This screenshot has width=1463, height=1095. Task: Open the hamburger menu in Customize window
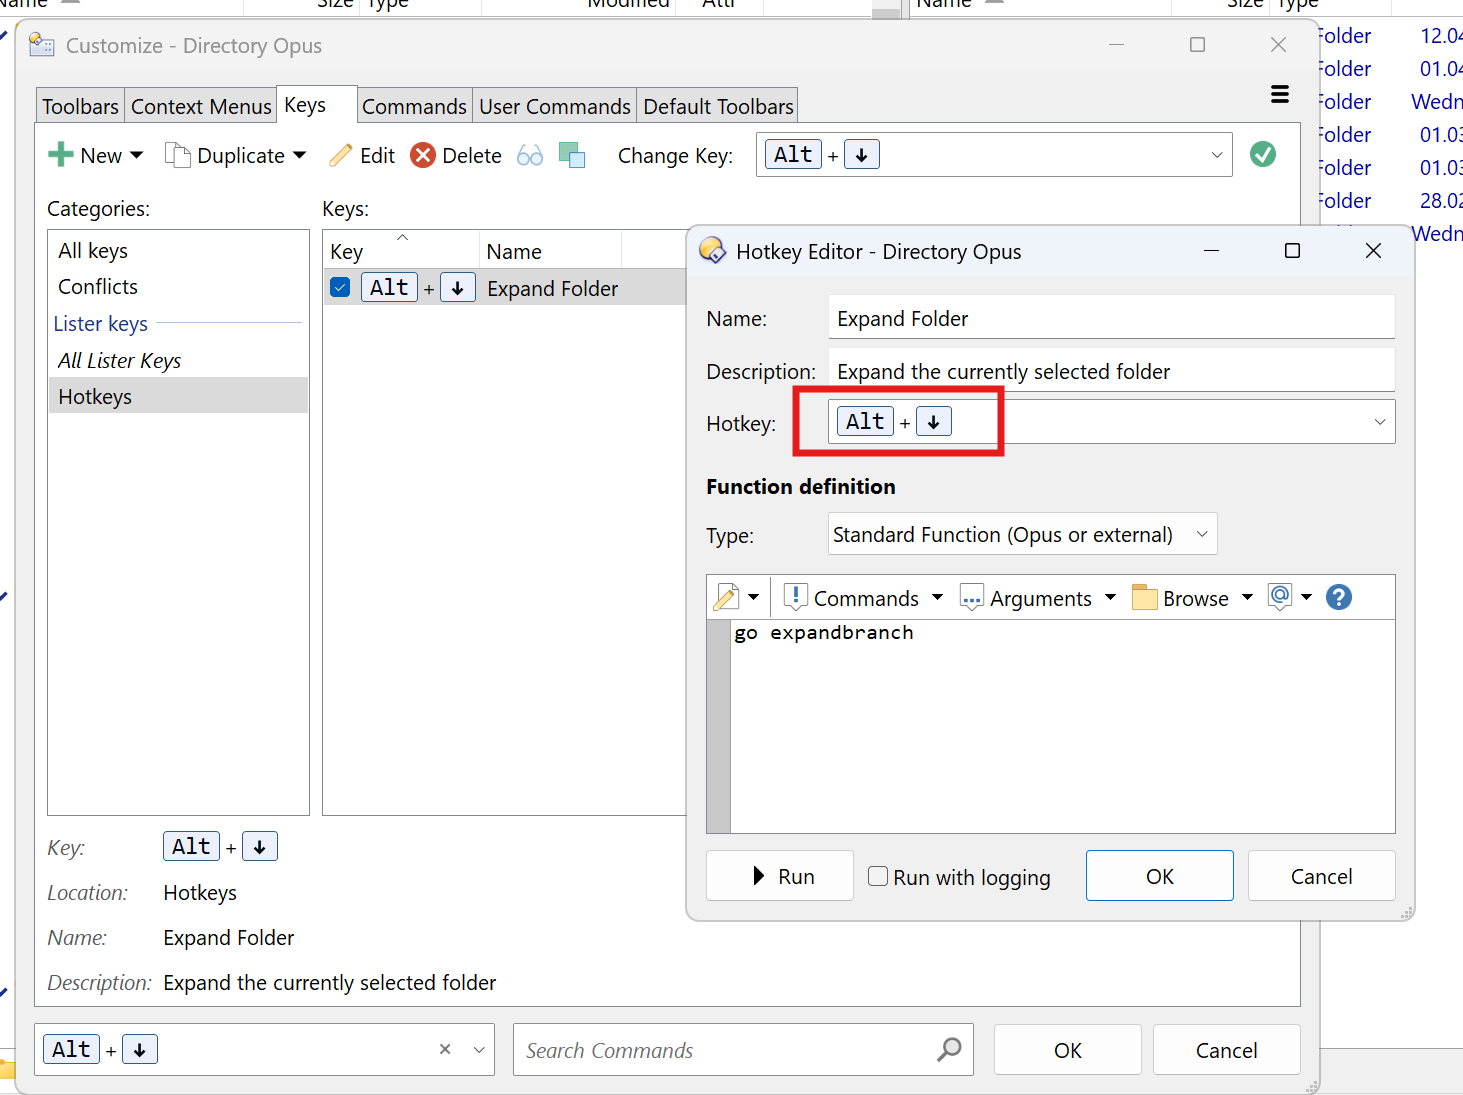(1279, 95)
